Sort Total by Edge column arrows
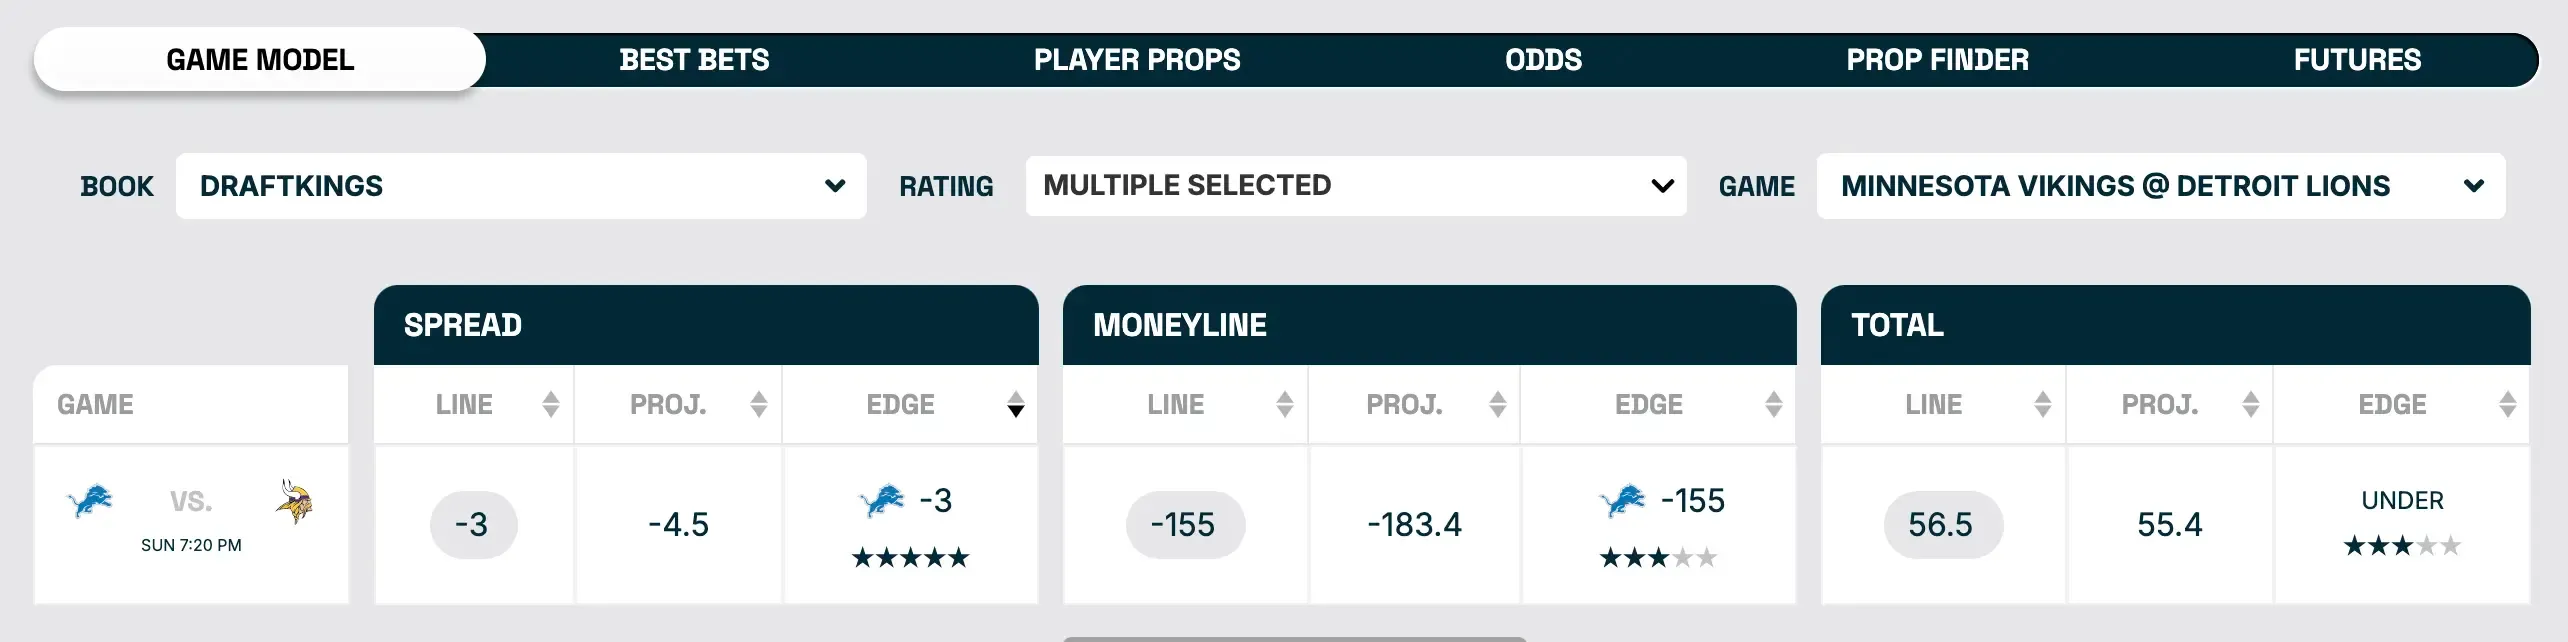Viewport: 2568px width, 642px height. [x=2508, y=404]
